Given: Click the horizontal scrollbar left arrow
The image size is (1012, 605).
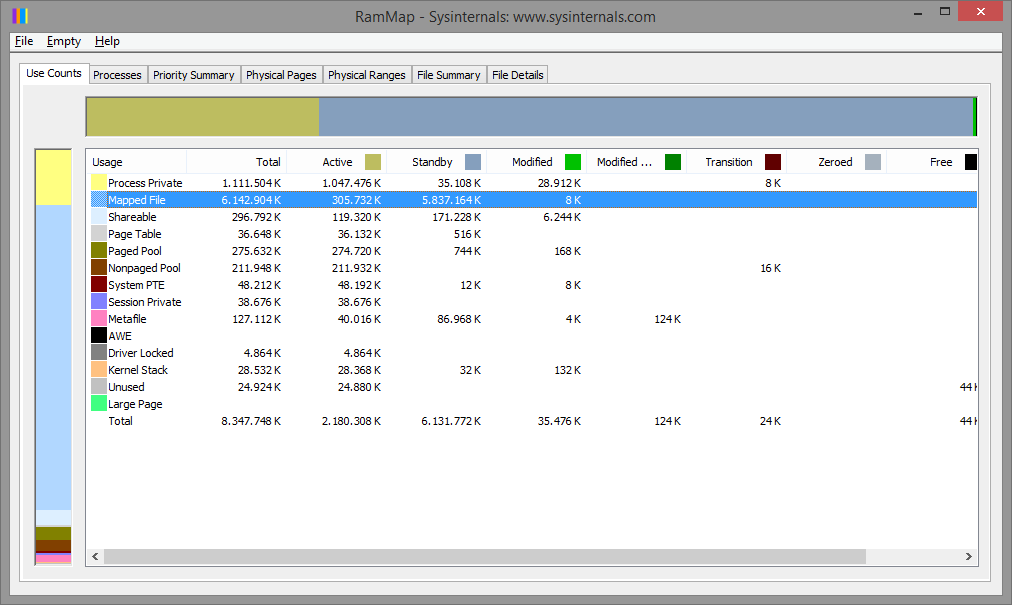Looking at the screenshot, I should click(x=95, y=557).
